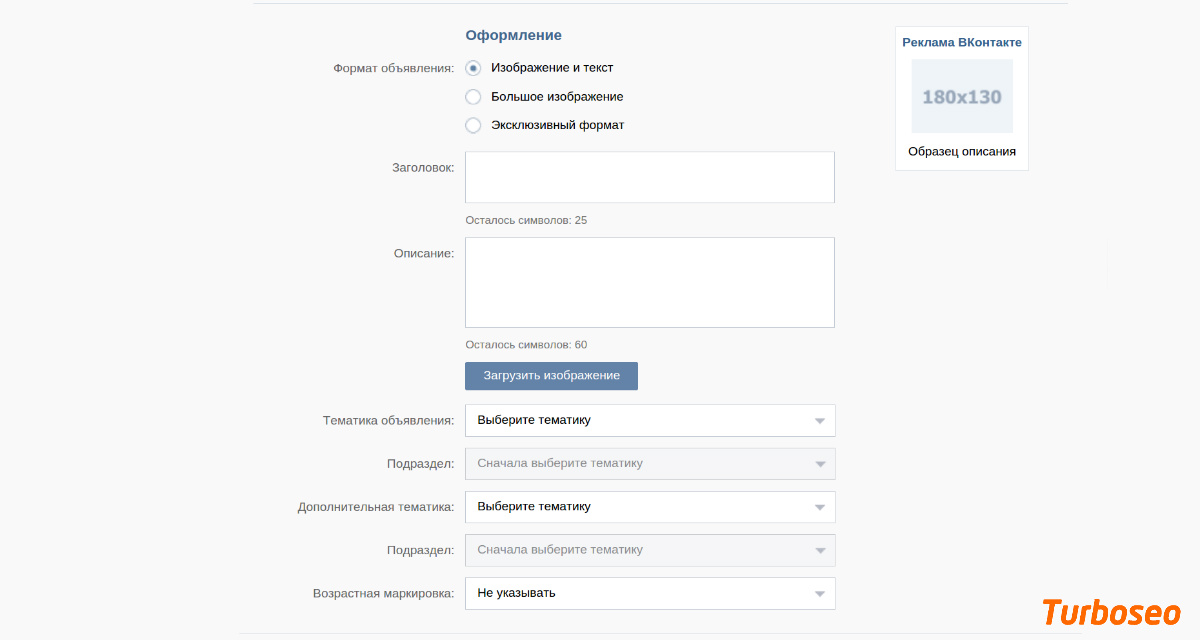
Task: Open the Подраздел dropdown below 'Тематика объявления'
Action: tap(650, 463)
